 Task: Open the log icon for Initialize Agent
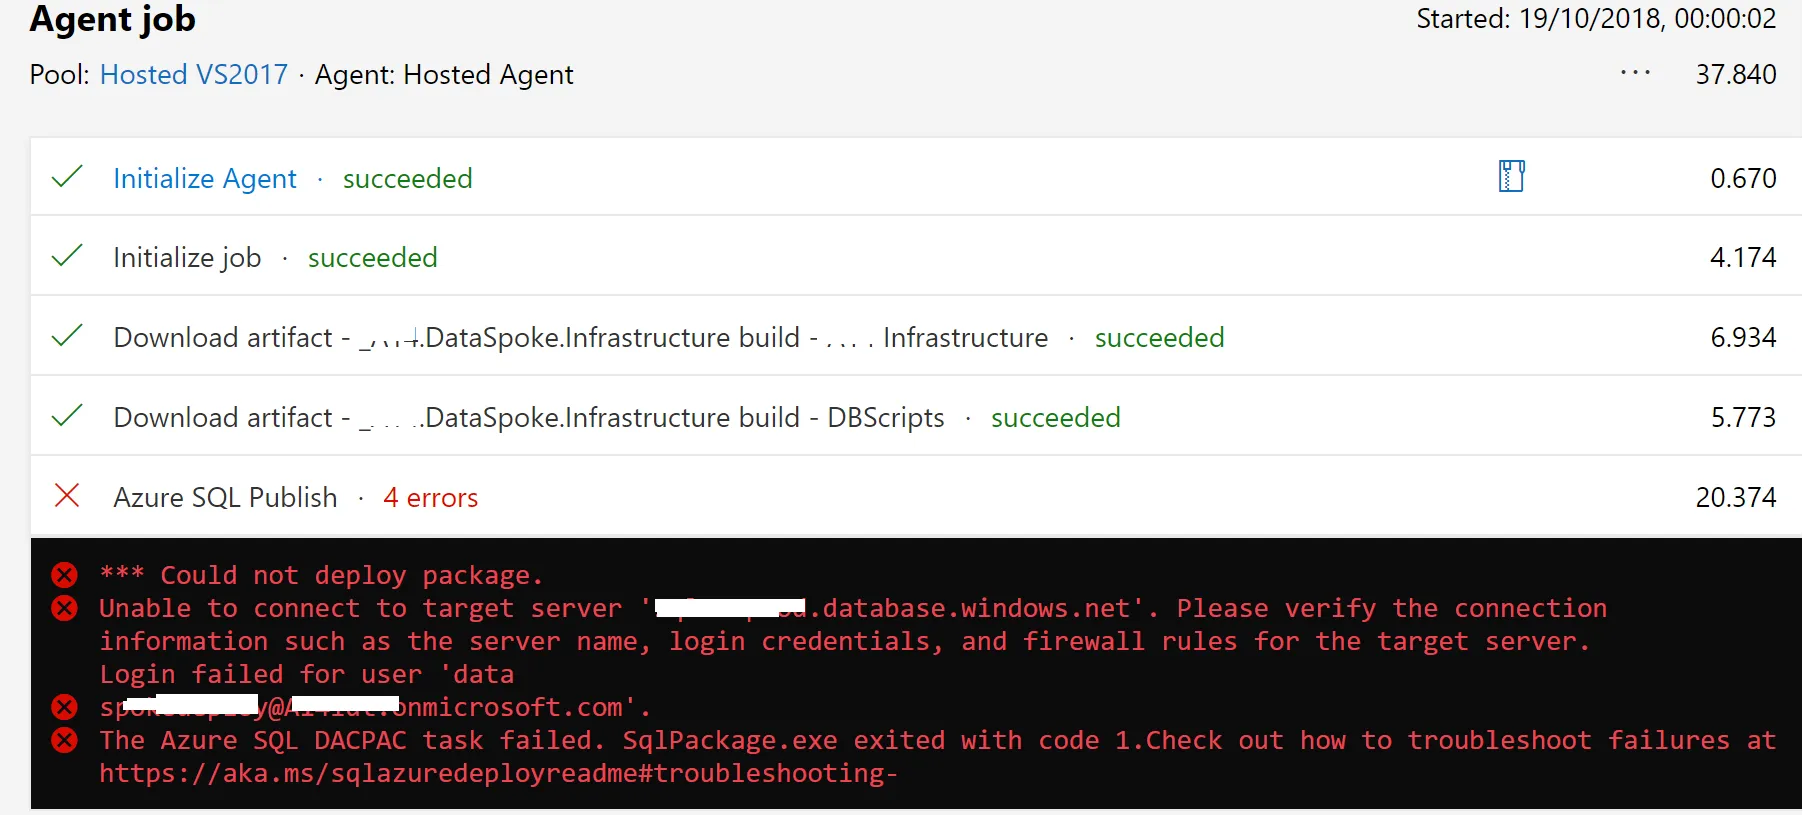click(1511, 177)
